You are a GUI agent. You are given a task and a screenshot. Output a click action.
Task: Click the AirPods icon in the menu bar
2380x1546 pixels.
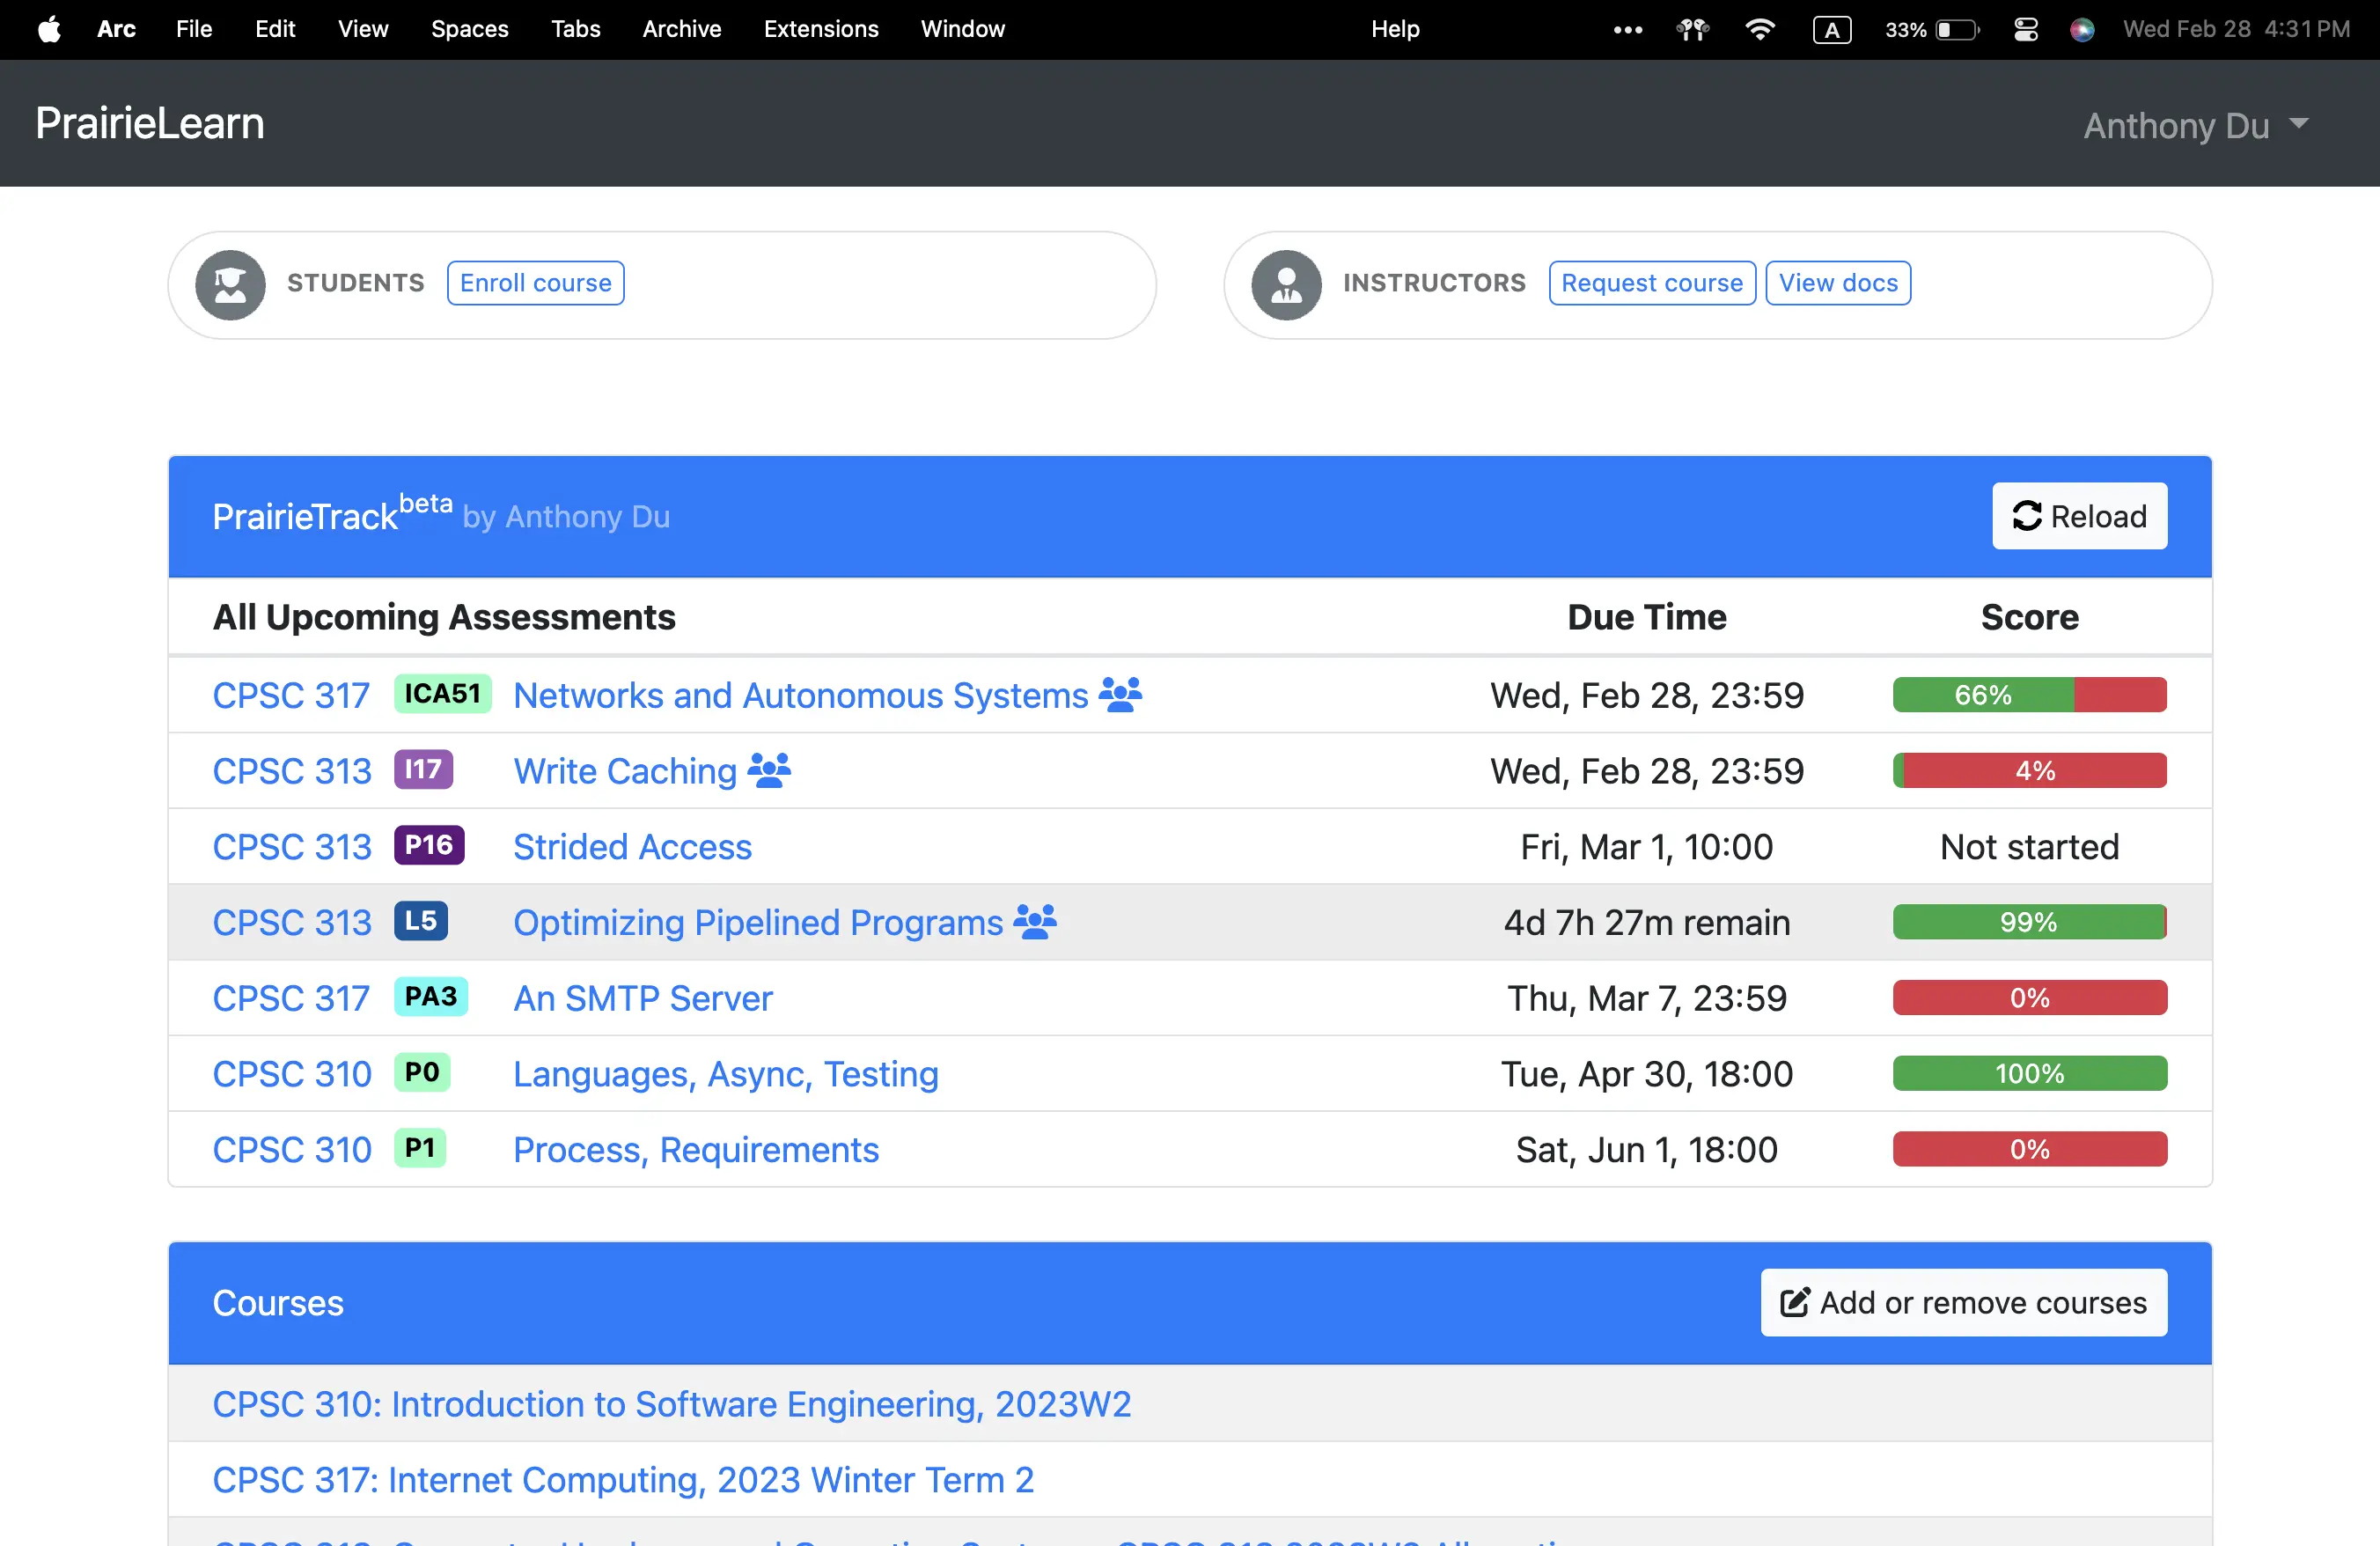(1693, 29)
